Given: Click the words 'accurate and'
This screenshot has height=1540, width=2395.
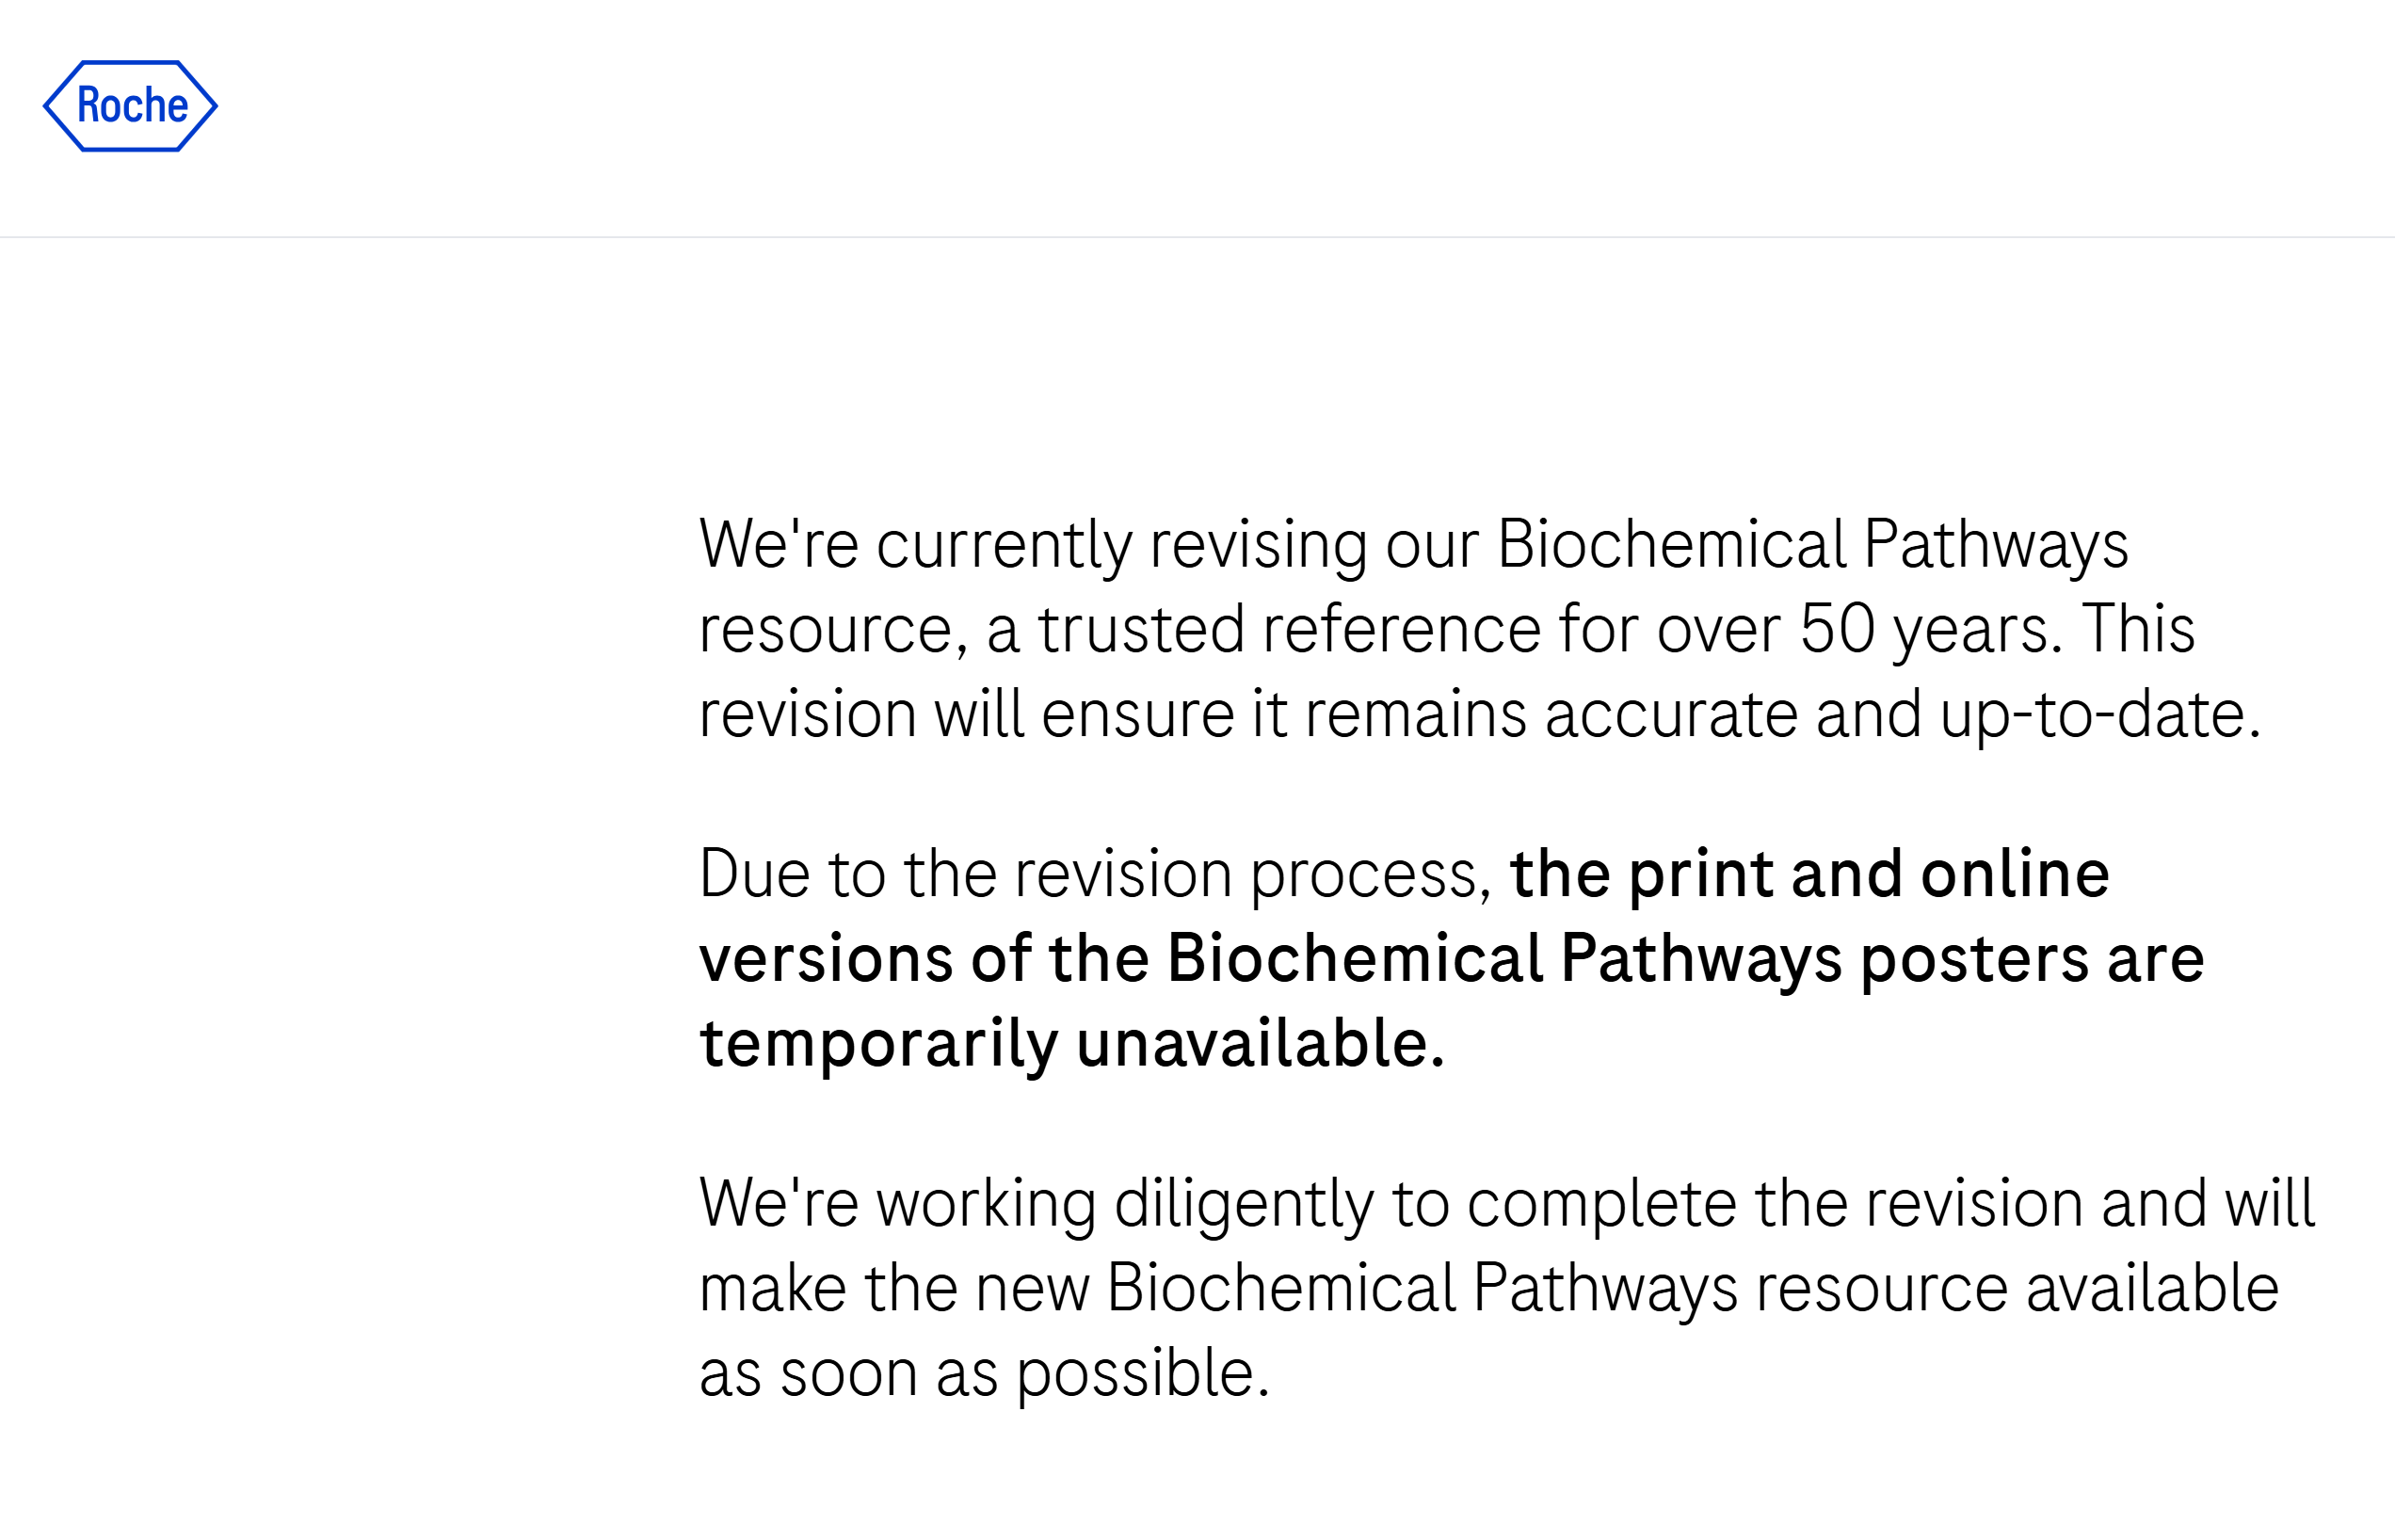Looking at the screenshot, I should tap(1734, 716).
